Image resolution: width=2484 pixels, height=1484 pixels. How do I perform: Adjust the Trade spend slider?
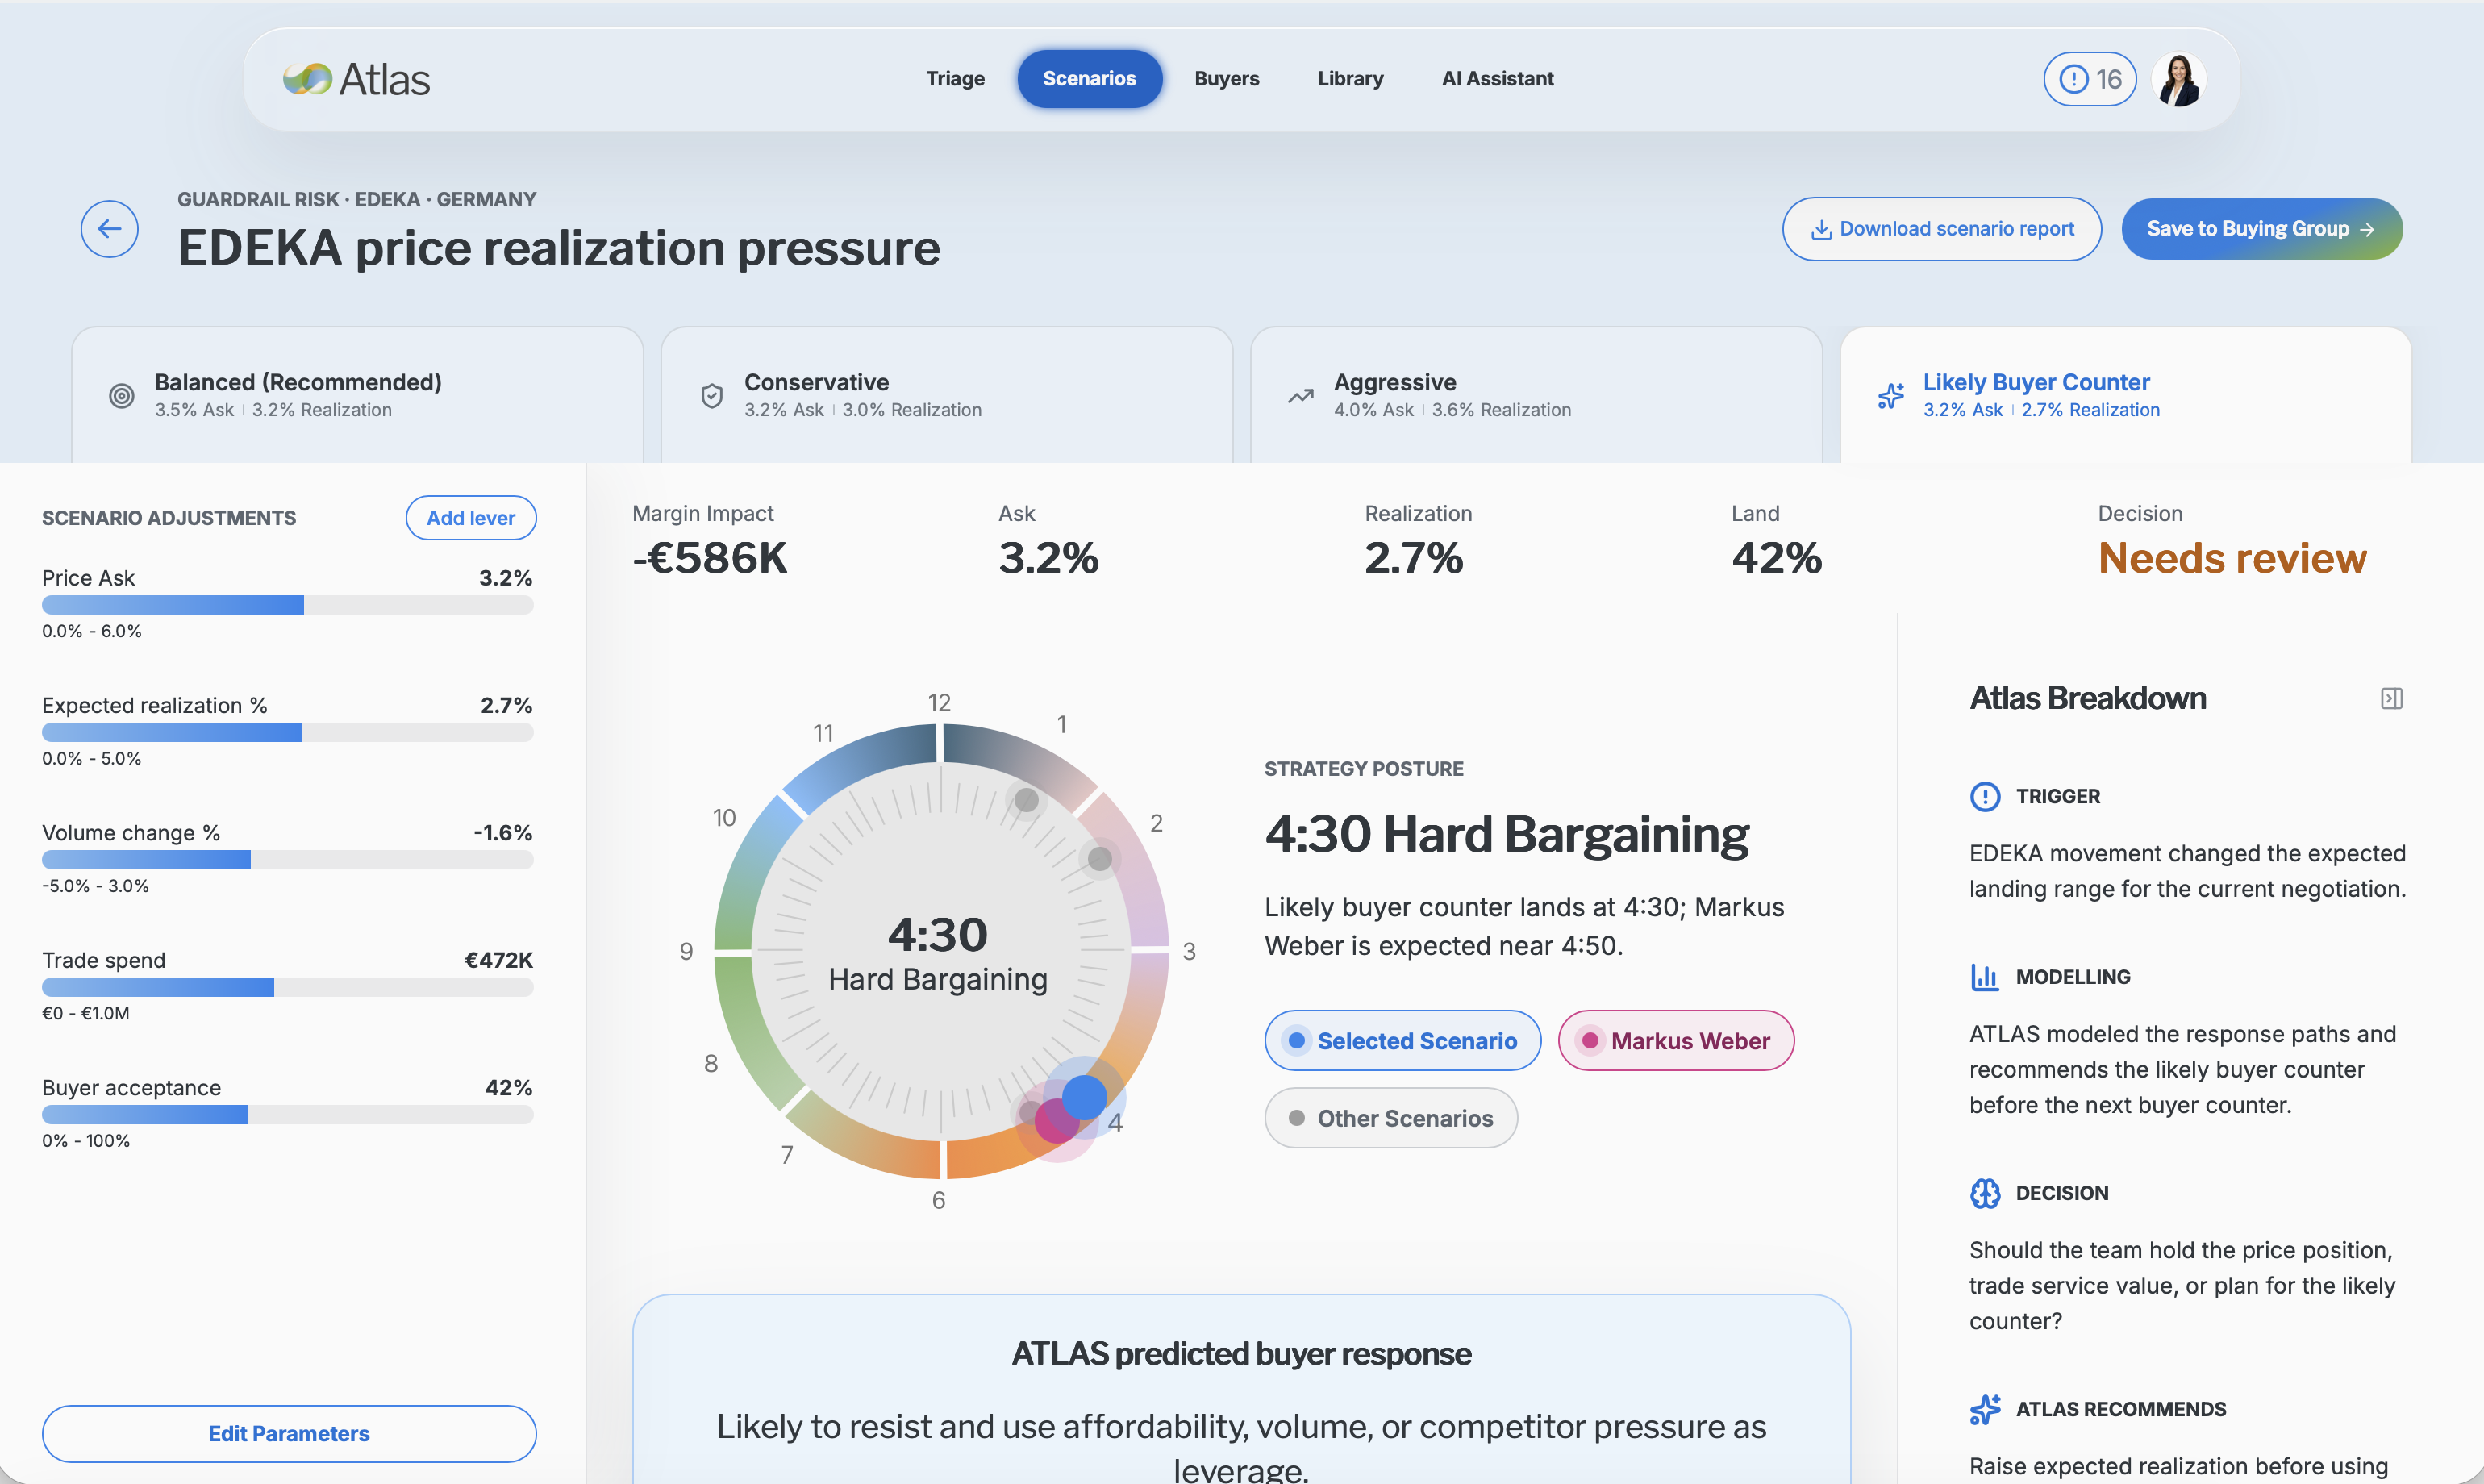[288, 987]
